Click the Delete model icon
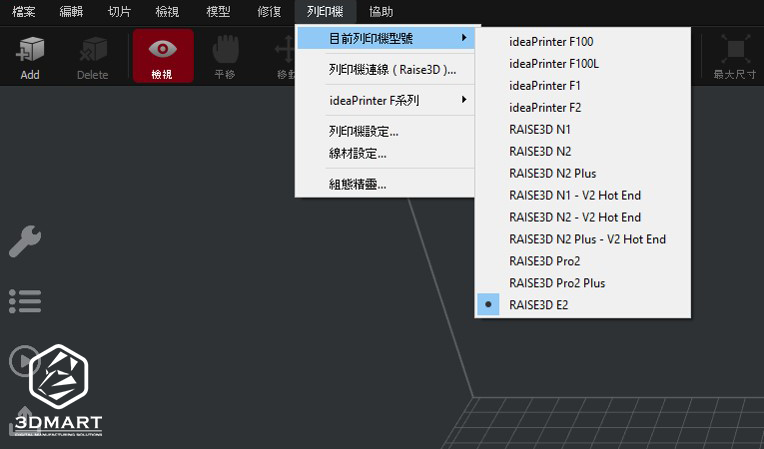The height and width of the screenshot is (449, 764). 93,56
